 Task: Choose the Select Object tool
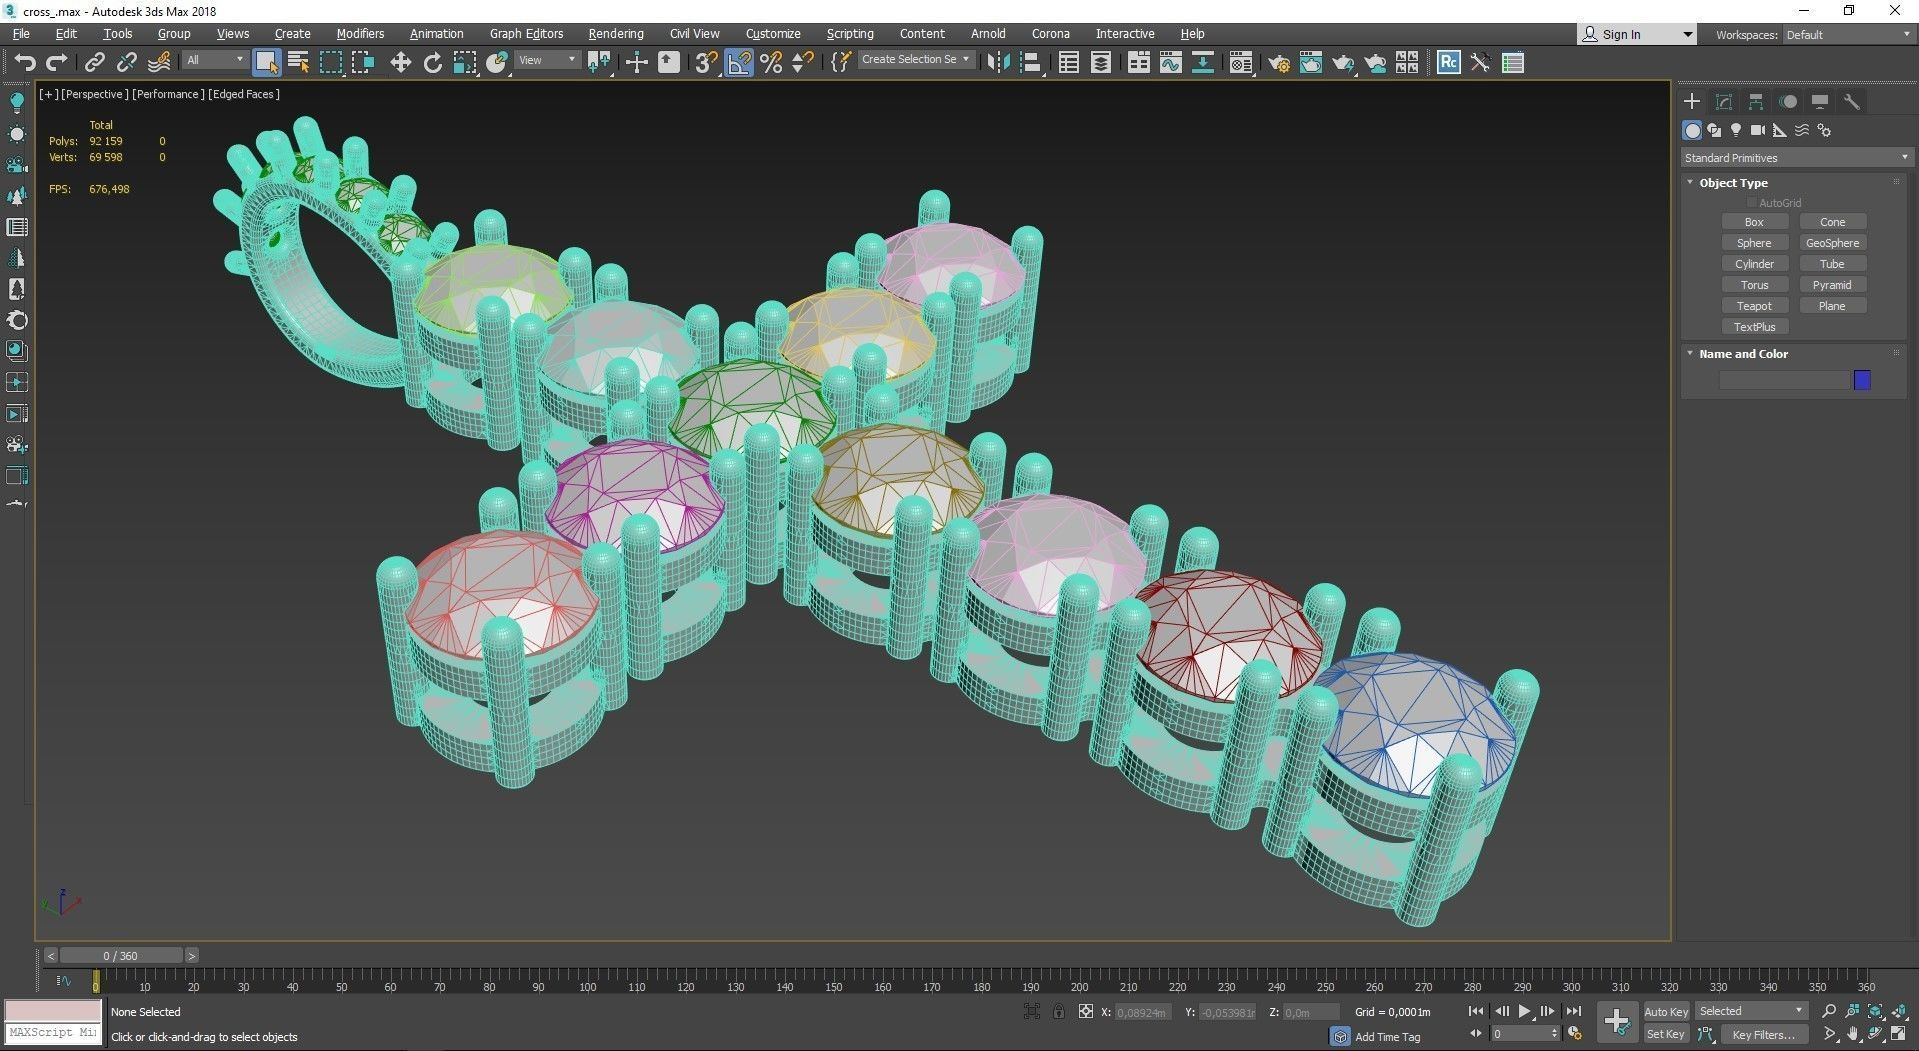pyautogui.click(x=266, y=63)
